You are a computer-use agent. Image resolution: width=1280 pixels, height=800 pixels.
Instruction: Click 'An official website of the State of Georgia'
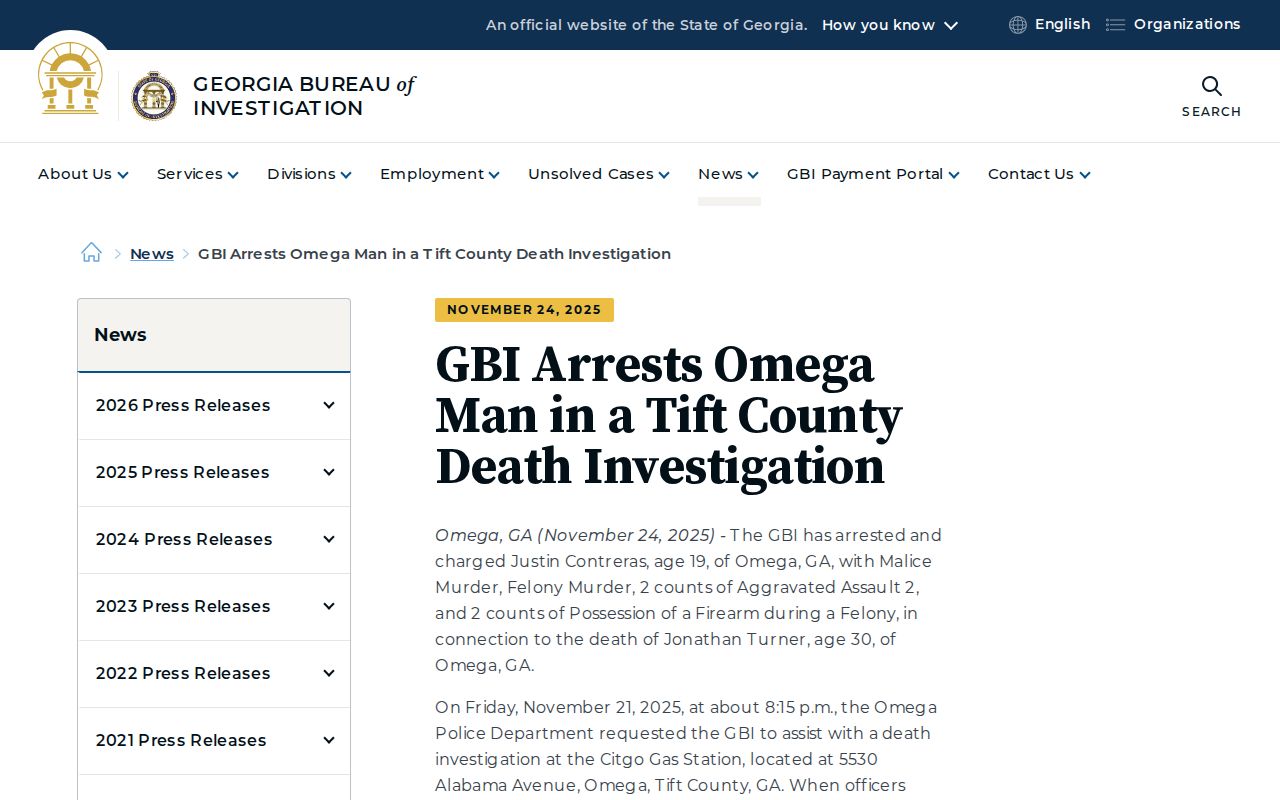pos(647,25)
